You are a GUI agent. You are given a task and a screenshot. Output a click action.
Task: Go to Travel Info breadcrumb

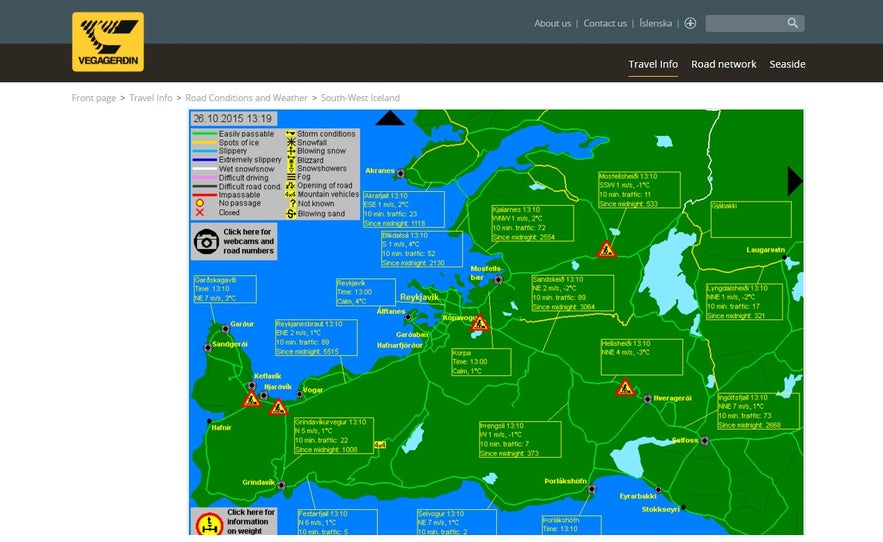click(x=150, y=97)
